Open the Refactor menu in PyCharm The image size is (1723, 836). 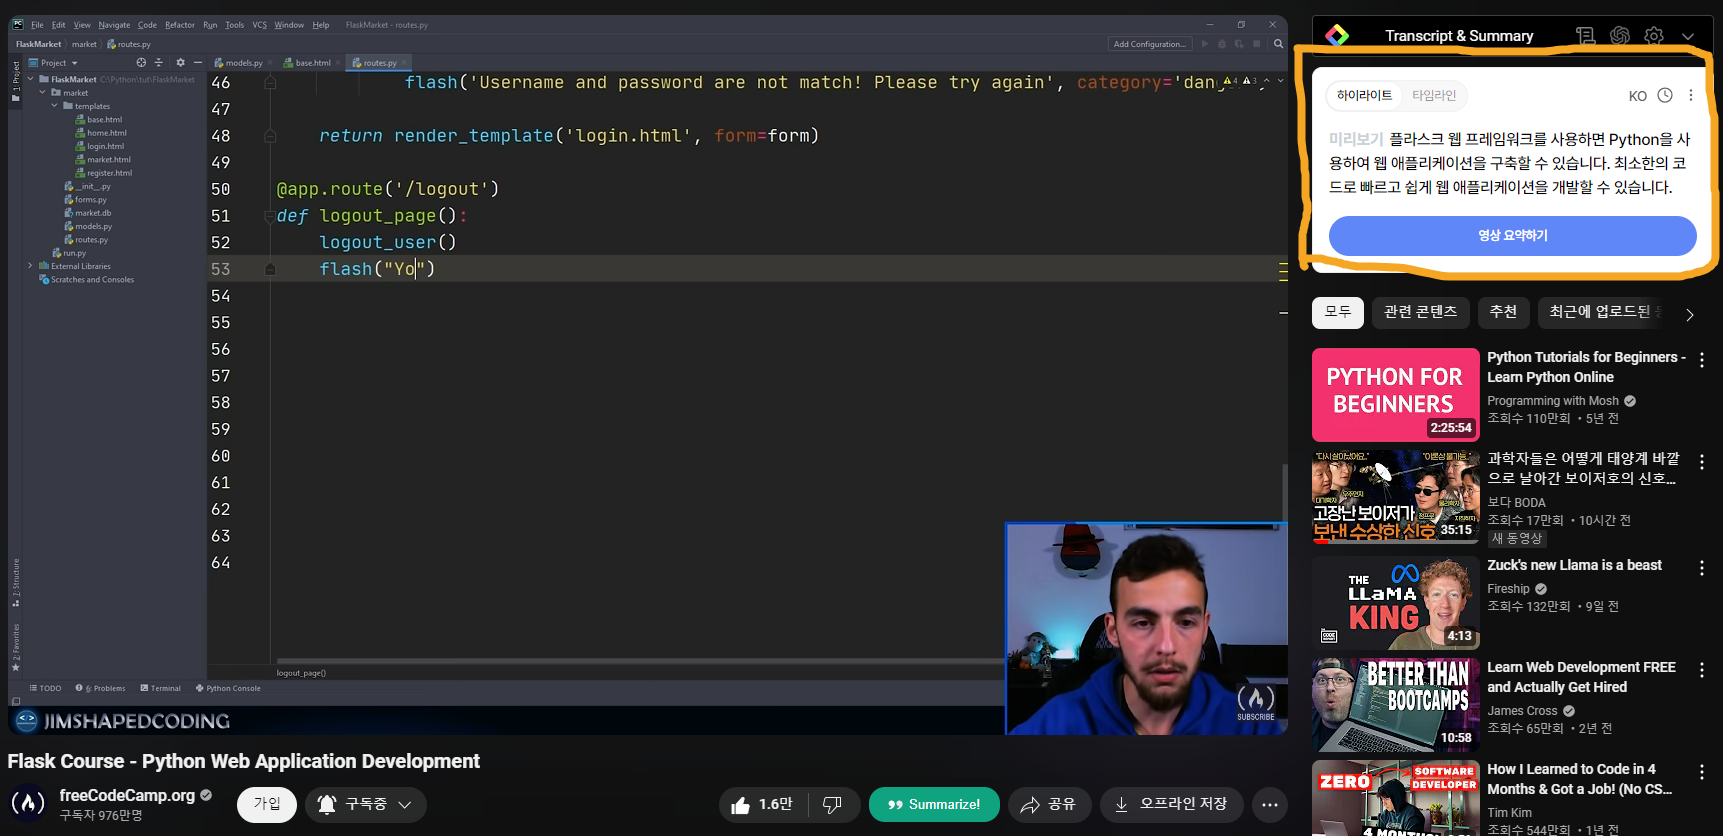click(180, 25)
